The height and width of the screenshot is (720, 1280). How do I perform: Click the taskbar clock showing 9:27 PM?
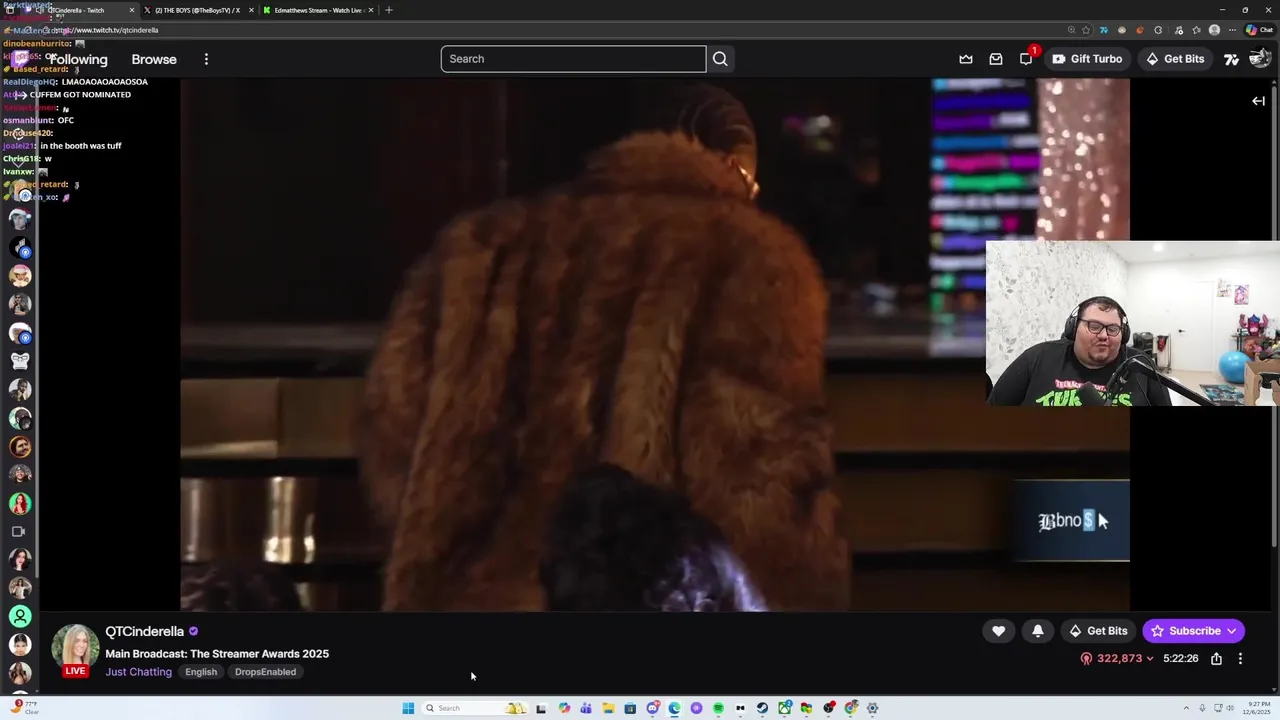(x=1256, y=708)
